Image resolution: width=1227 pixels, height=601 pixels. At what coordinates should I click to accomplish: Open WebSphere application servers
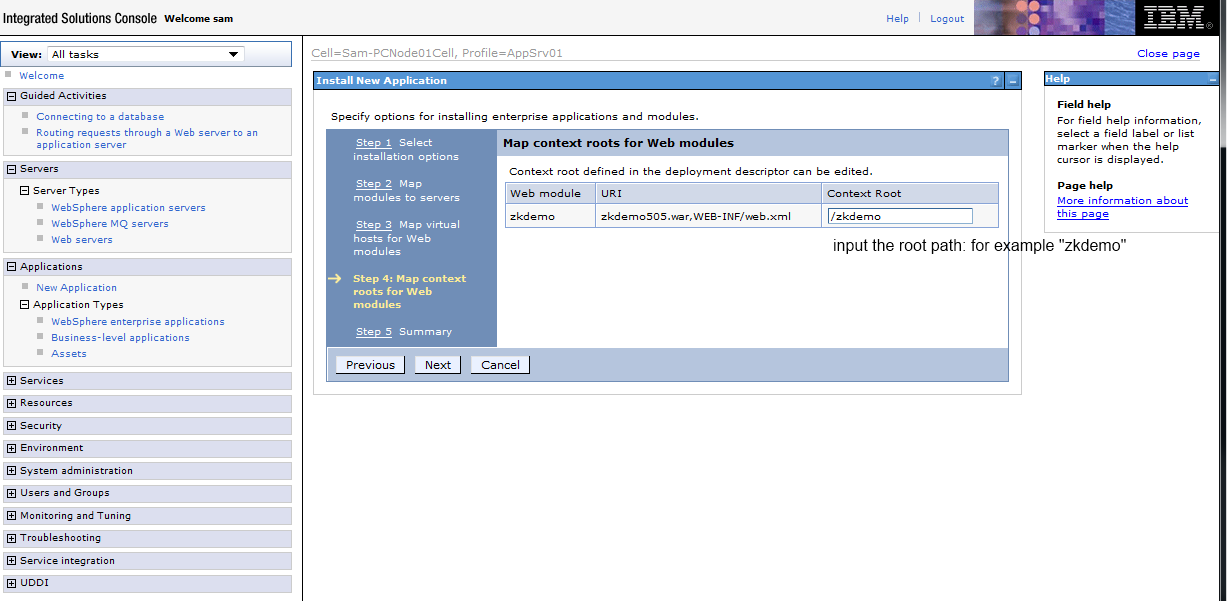128,208
